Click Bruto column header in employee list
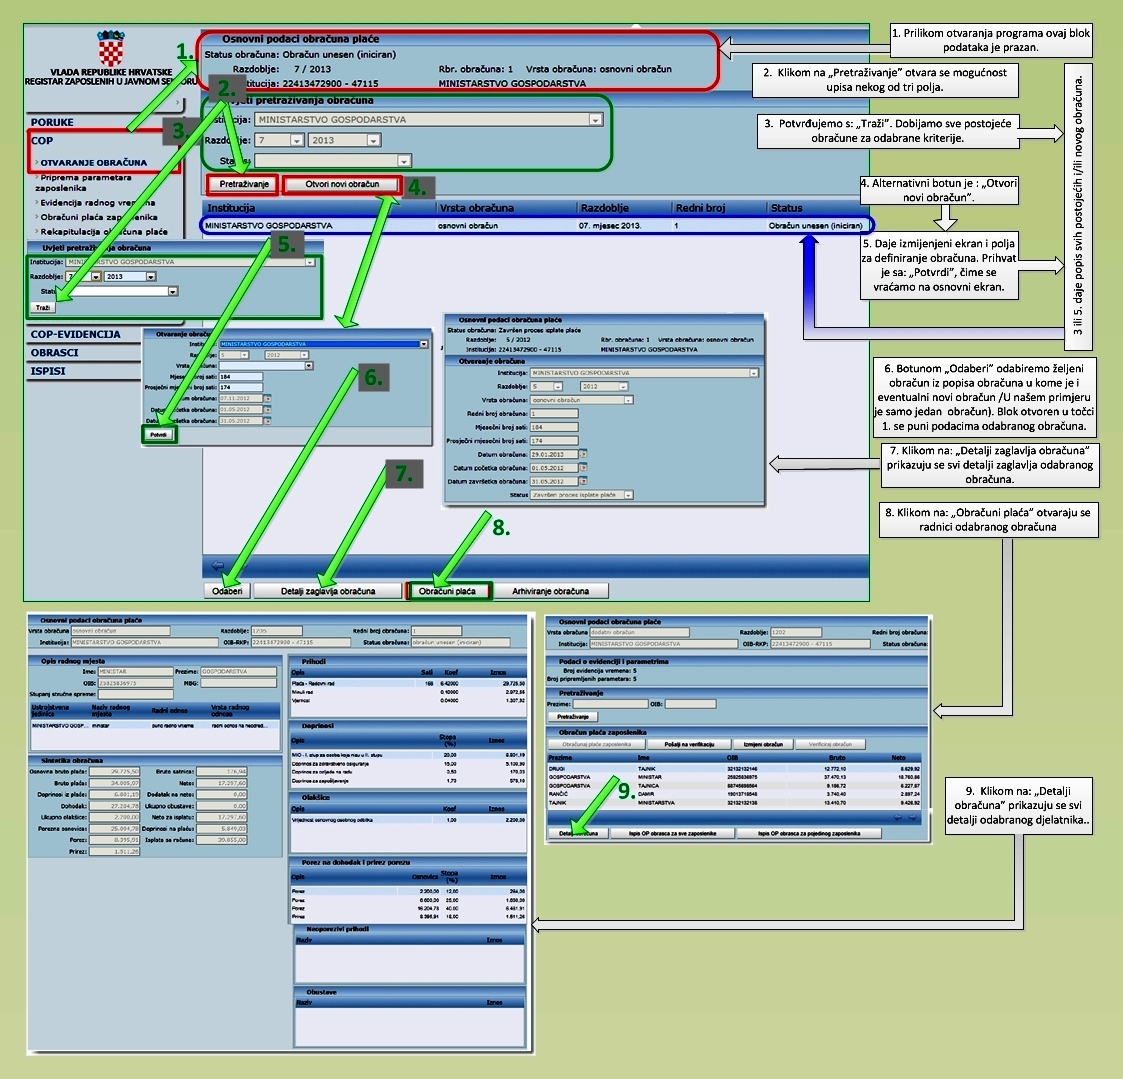The height and width of the screenshot is (1079, 1123). click(837, 758)
